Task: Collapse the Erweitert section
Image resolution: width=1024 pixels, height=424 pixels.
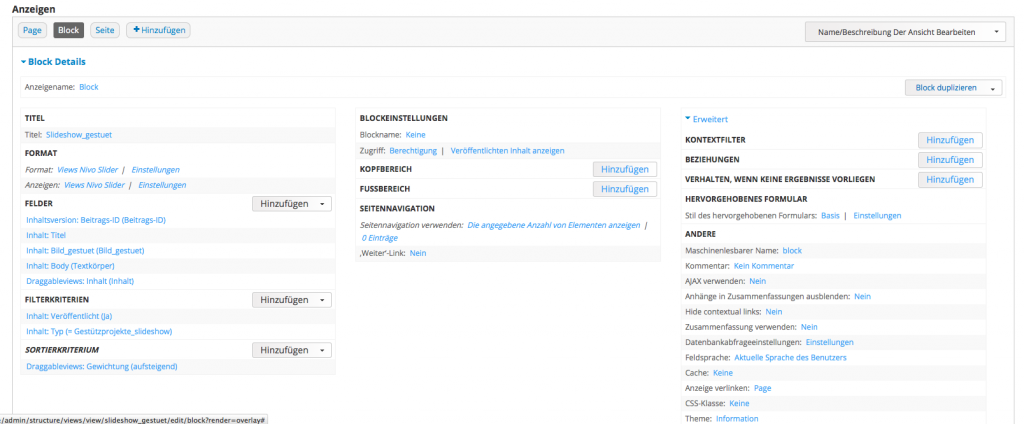Action: pyautogui.click(x=710, y=119)
